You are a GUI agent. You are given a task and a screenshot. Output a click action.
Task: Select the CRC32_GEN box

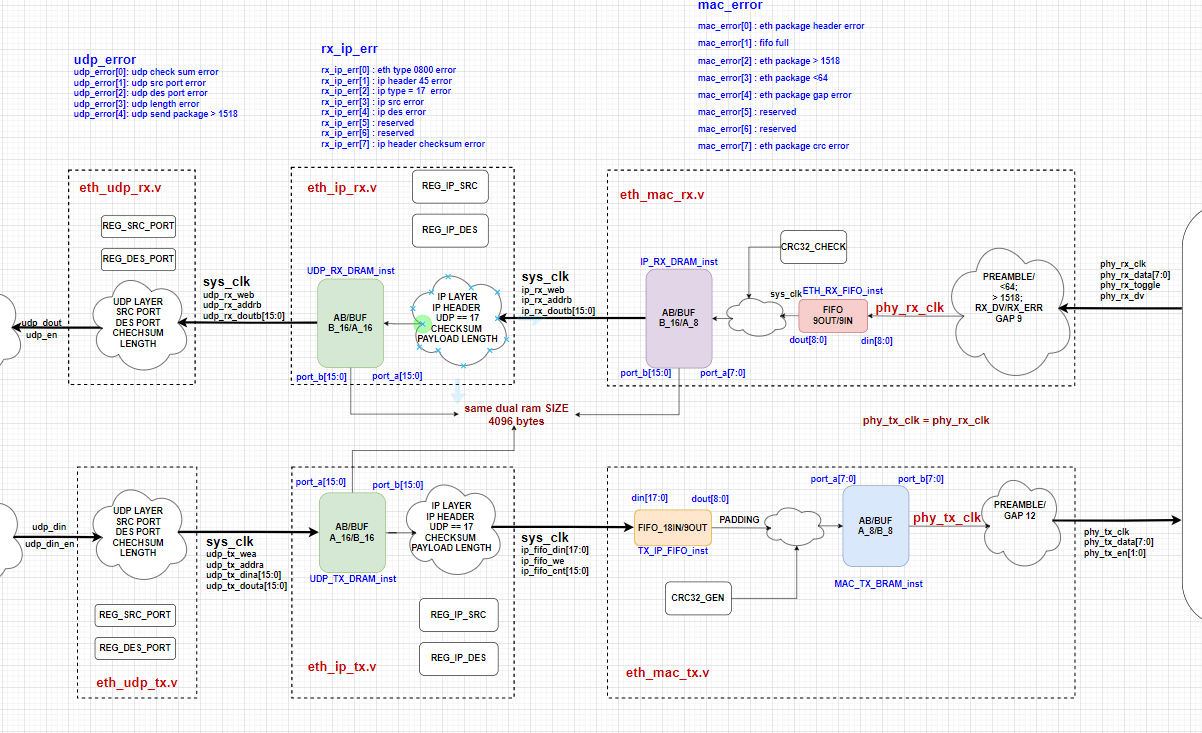[697, 598]
